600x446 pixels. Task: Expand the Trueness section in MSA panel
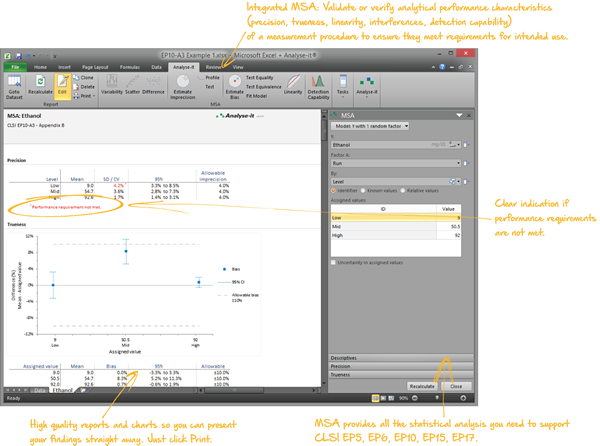point(401,375)
